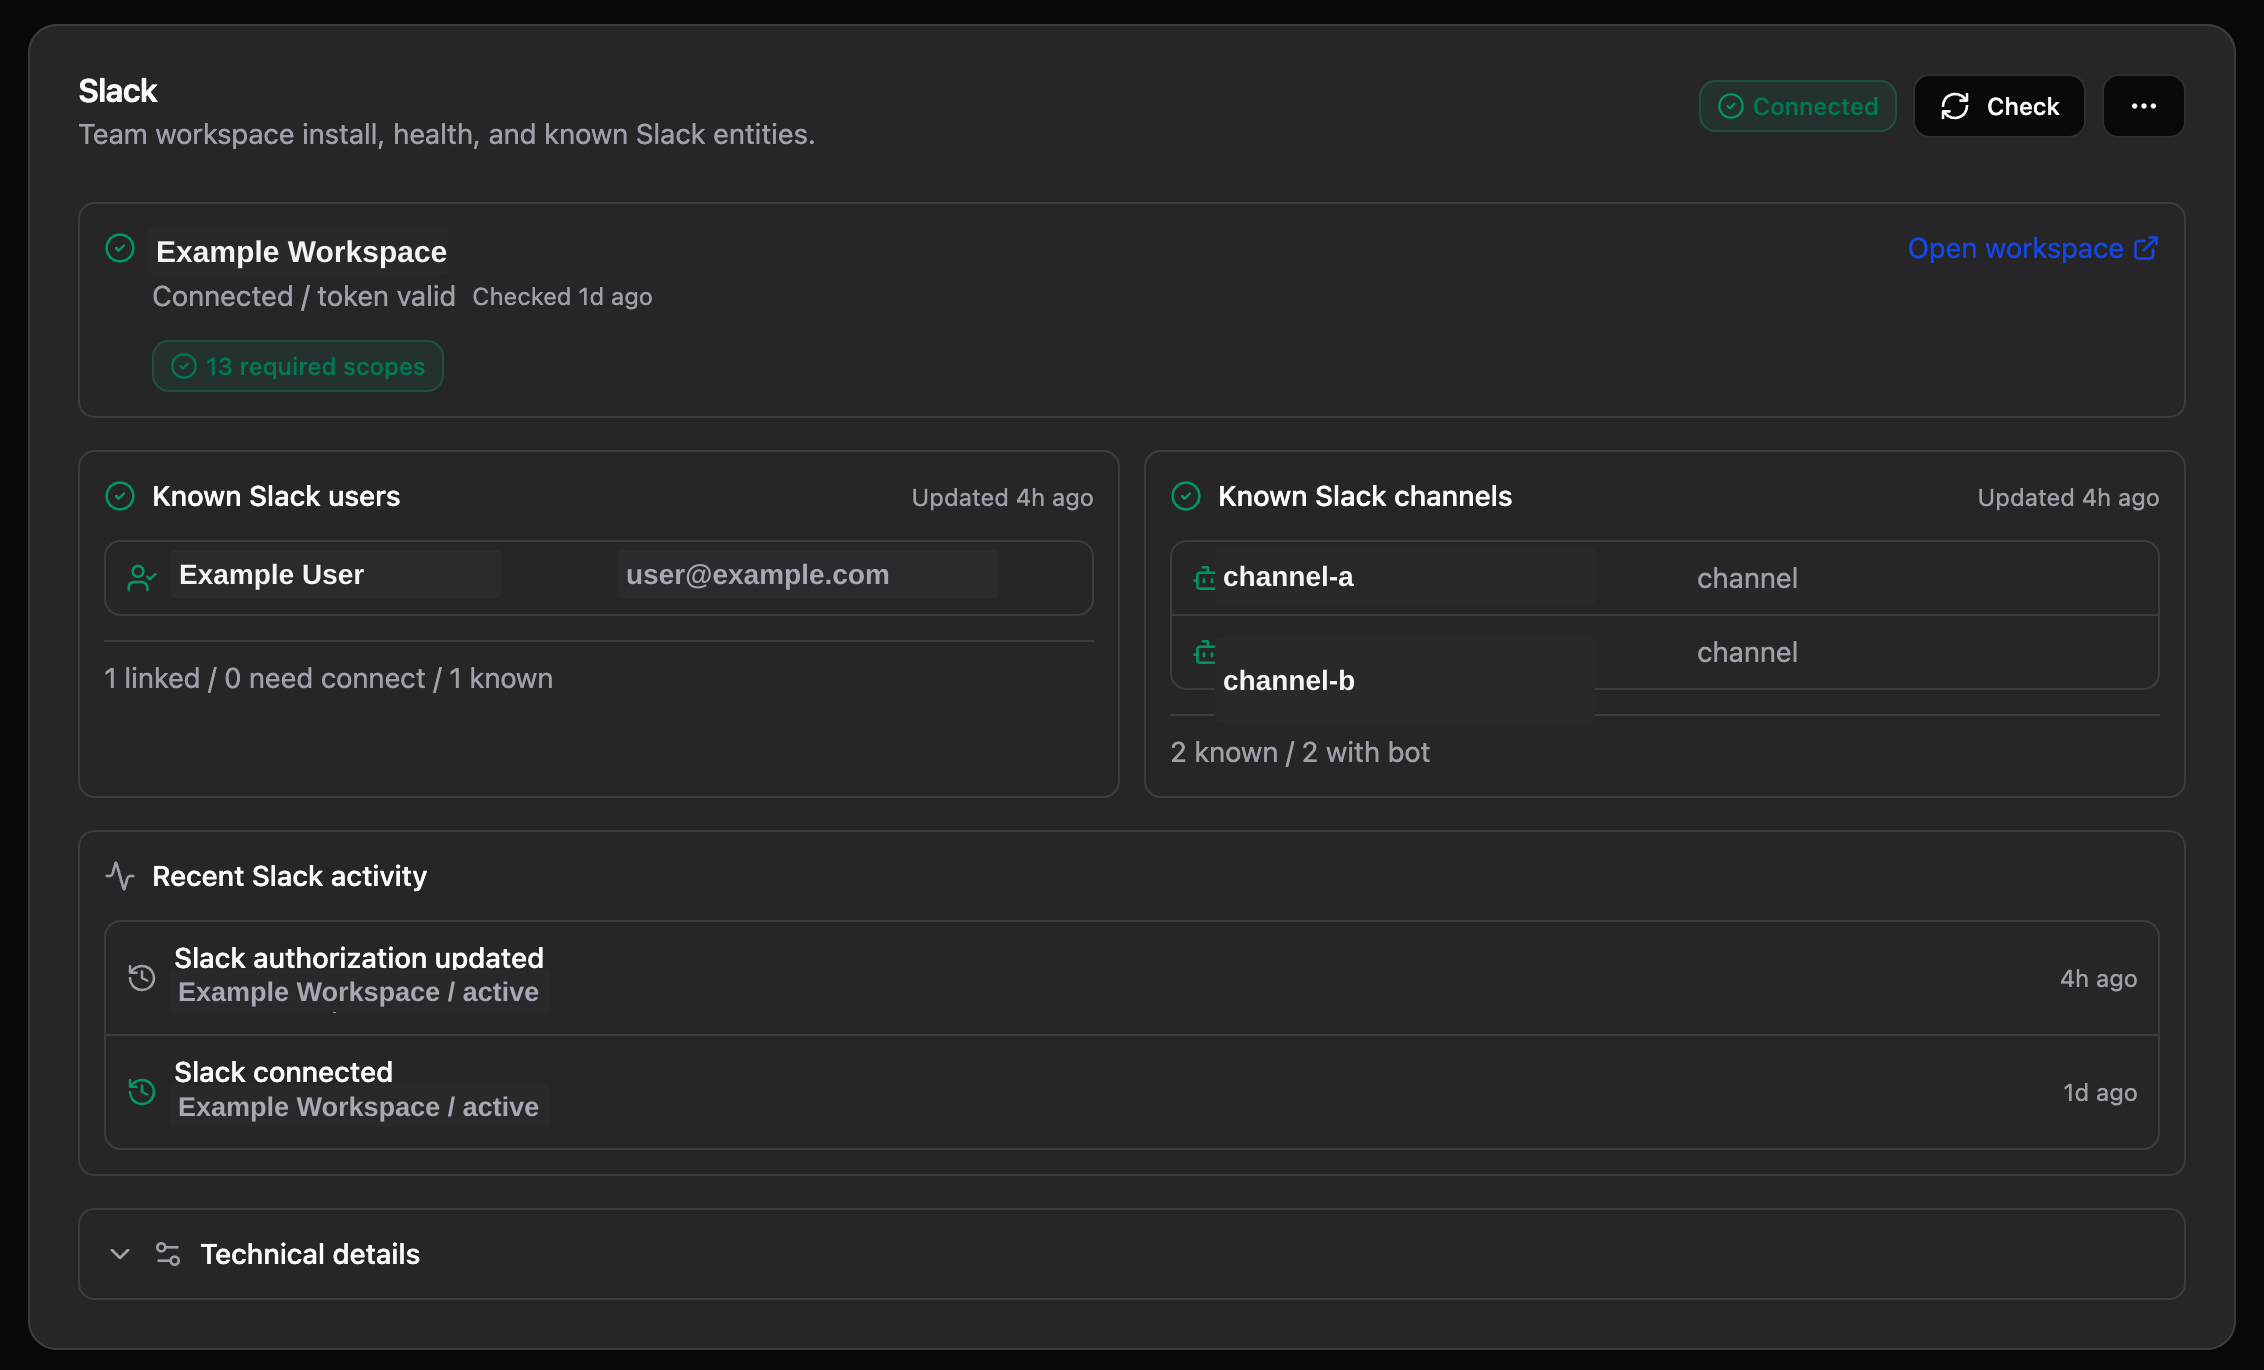The width and height of the screenshot is (2264, 1370).
Task: Select the Example User name
Action: pos(271,574)
